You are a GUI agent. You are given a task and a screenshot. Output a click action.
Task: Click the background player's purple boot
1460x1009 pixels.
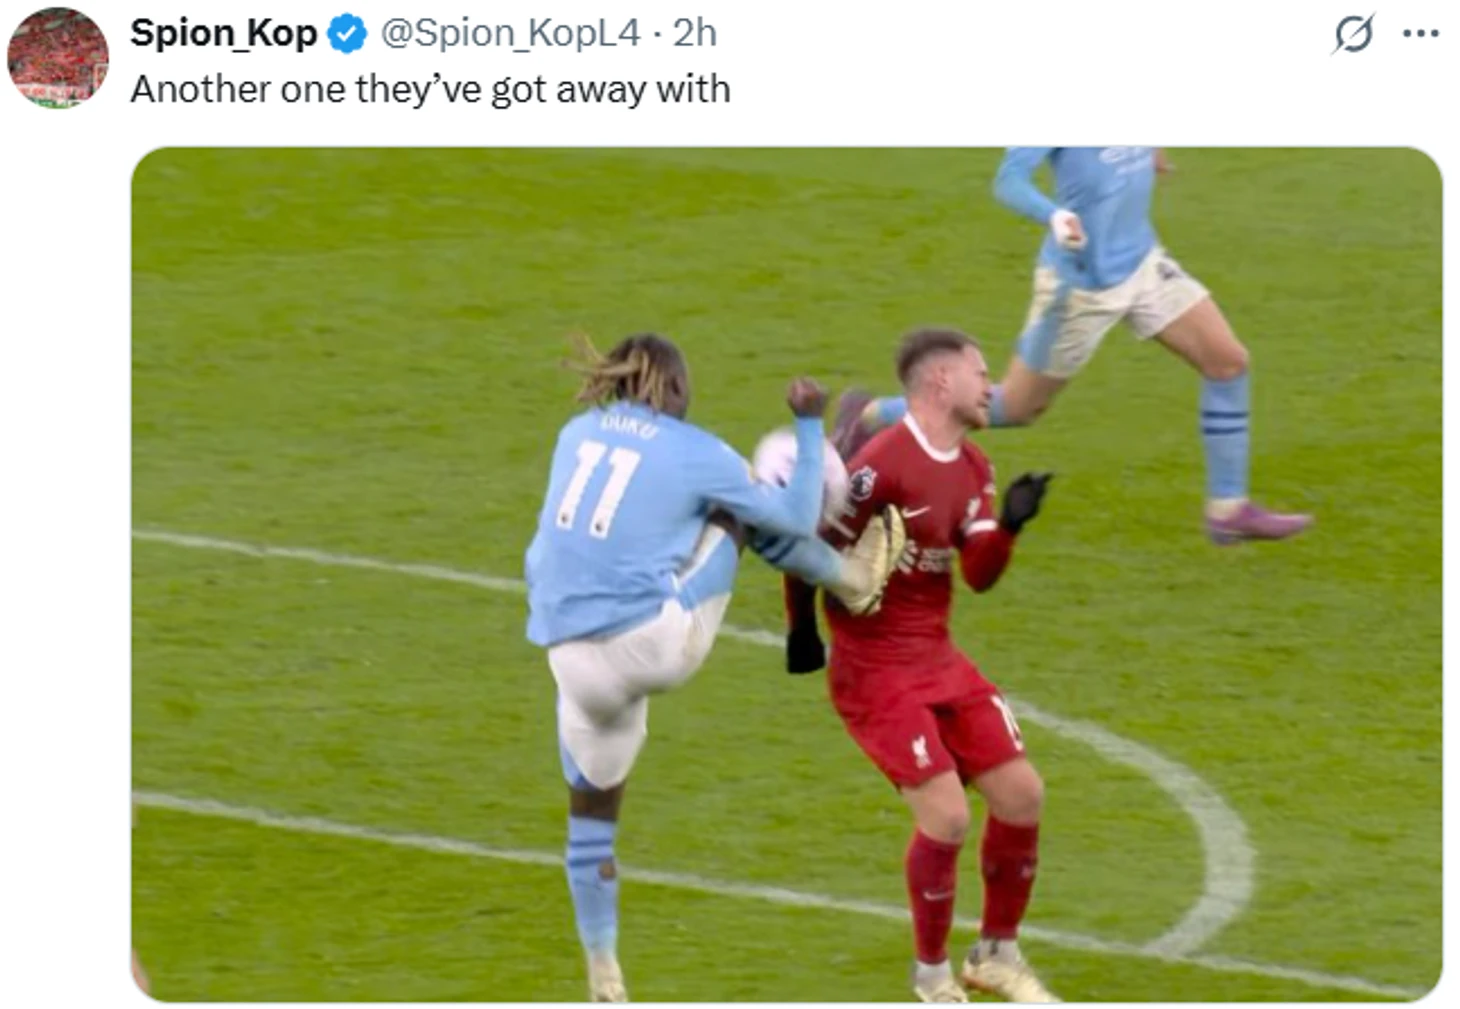(x=1257, y=523)
